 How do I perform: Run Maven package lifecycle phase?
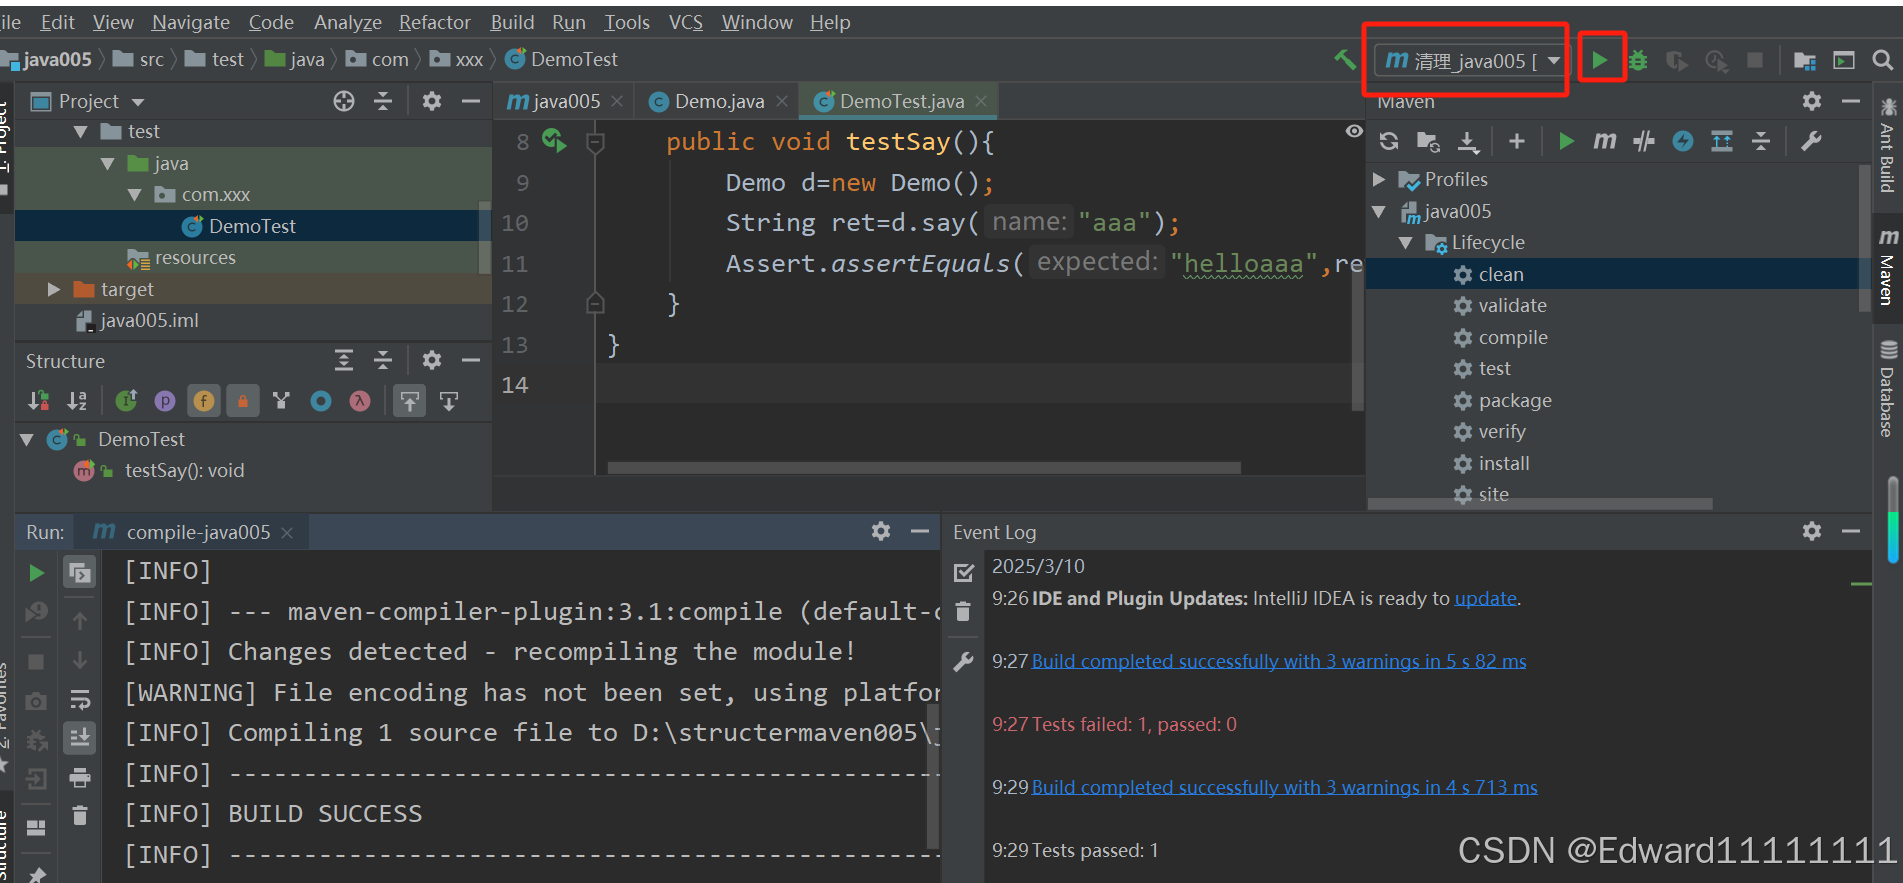coord(1515,400)
